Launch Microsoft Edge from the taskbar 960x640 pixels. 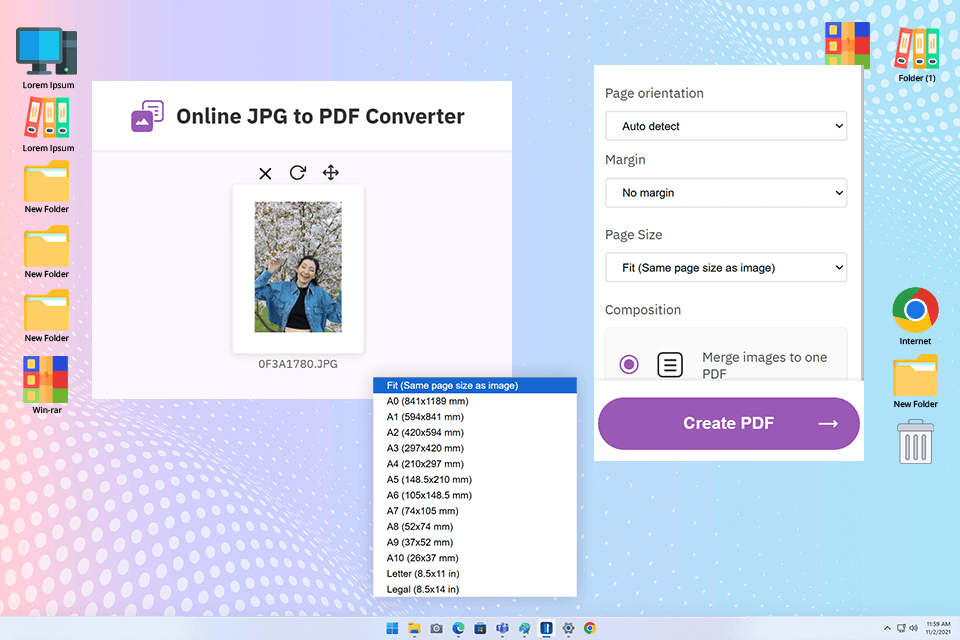(x=459, y=628)
